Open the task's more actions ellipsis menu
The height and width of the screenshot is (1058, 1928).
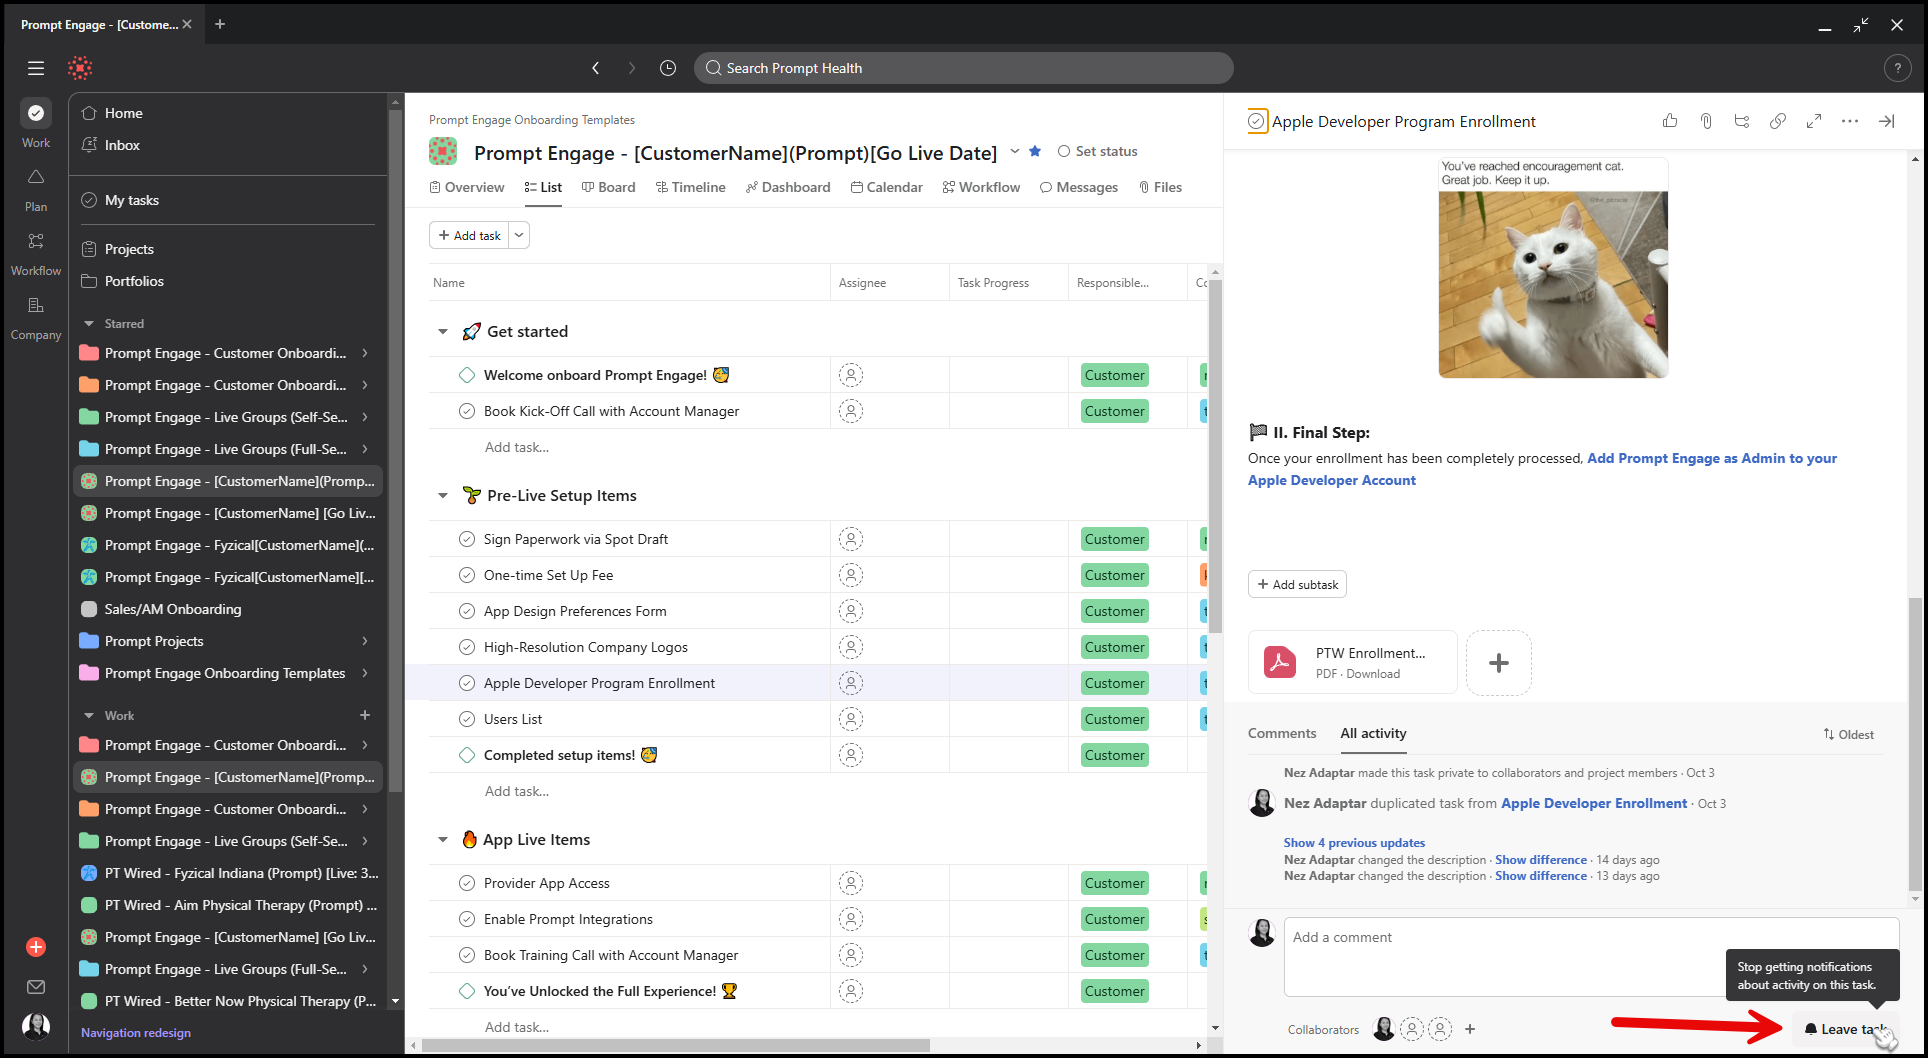pyautogui.click(x=1850, y=121)
